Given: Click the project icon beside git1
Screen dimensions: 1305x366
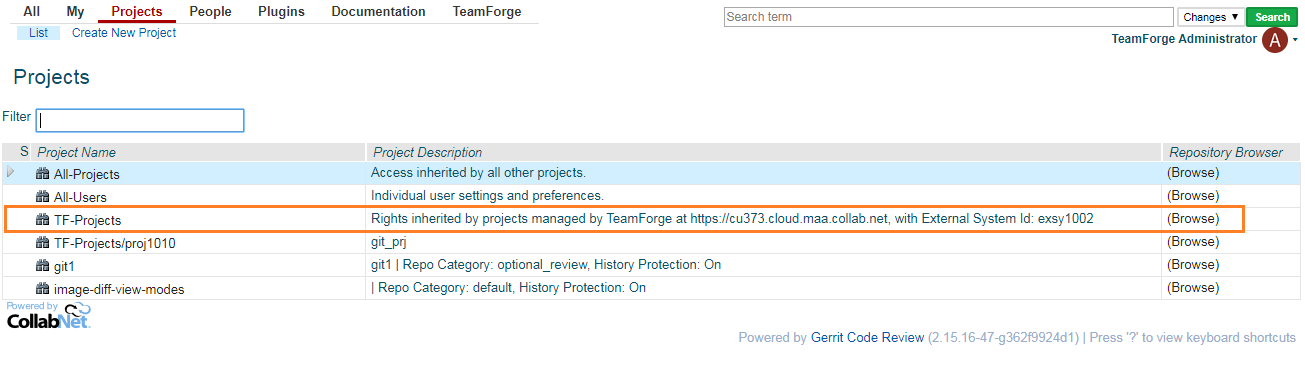Looking at the screenshot, I should pyautogui.click(x=43, y=266).
